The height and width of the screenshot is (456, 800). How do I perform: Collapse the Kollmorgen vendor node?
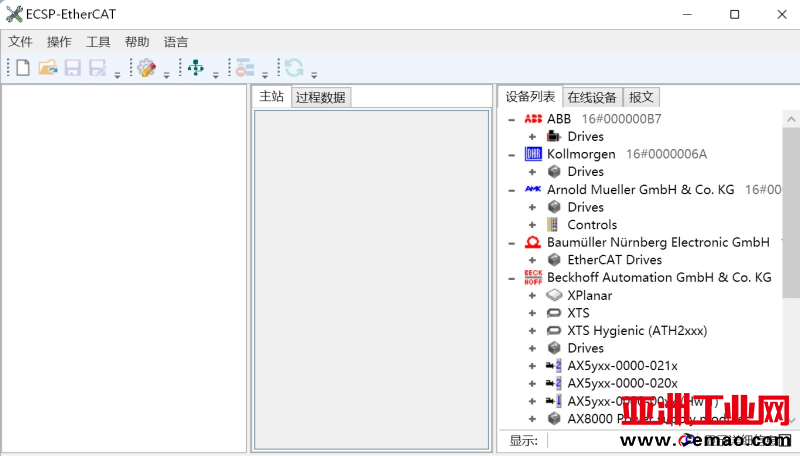coord(512,155)
